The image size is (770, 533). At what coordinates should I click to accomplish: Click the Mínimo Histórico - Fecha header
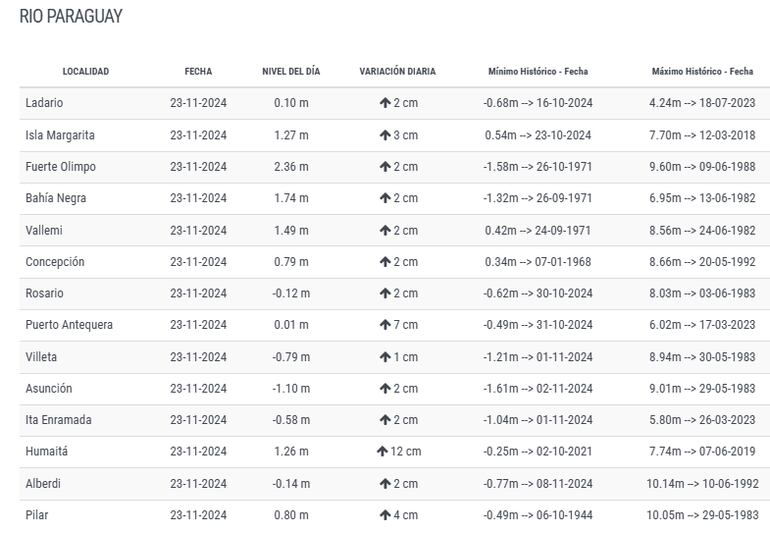click(x=538, y=72)
